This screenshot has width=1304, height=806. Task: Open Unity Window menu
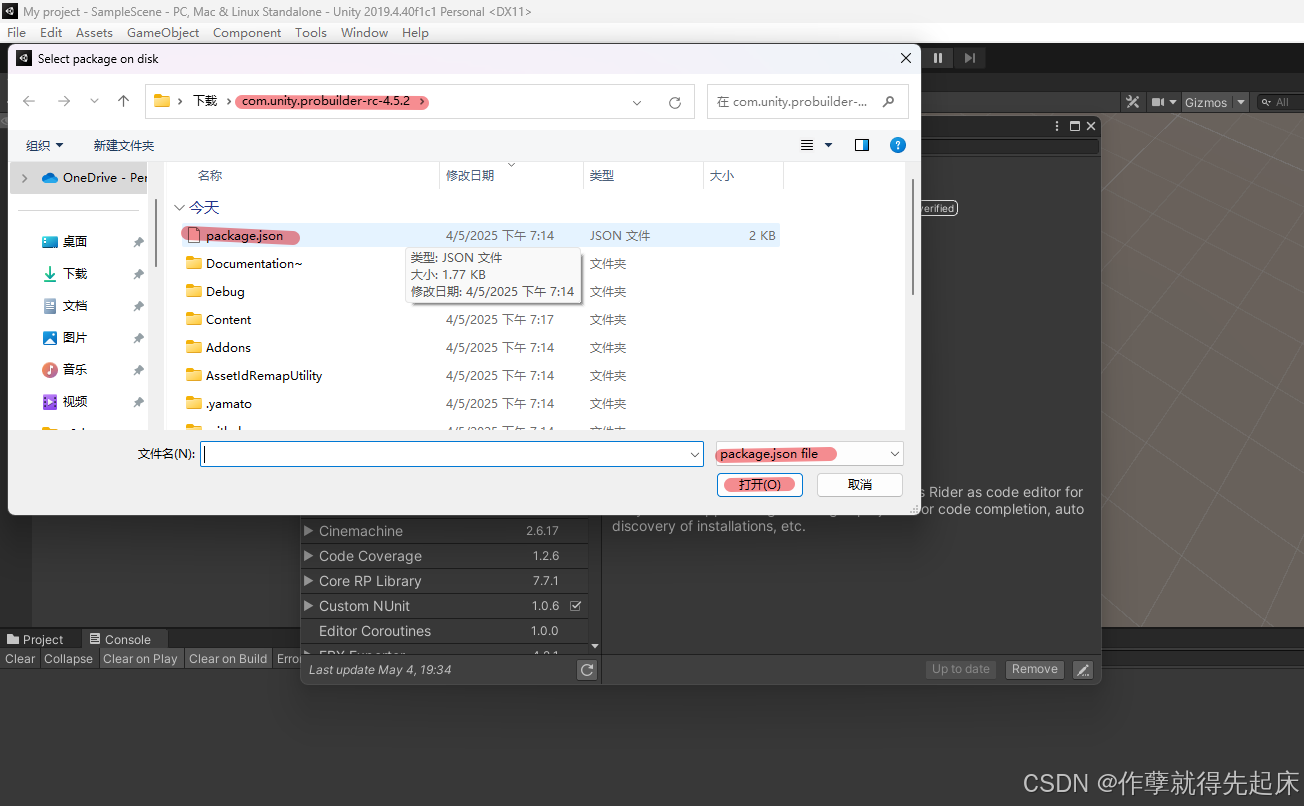click(364, 32)
